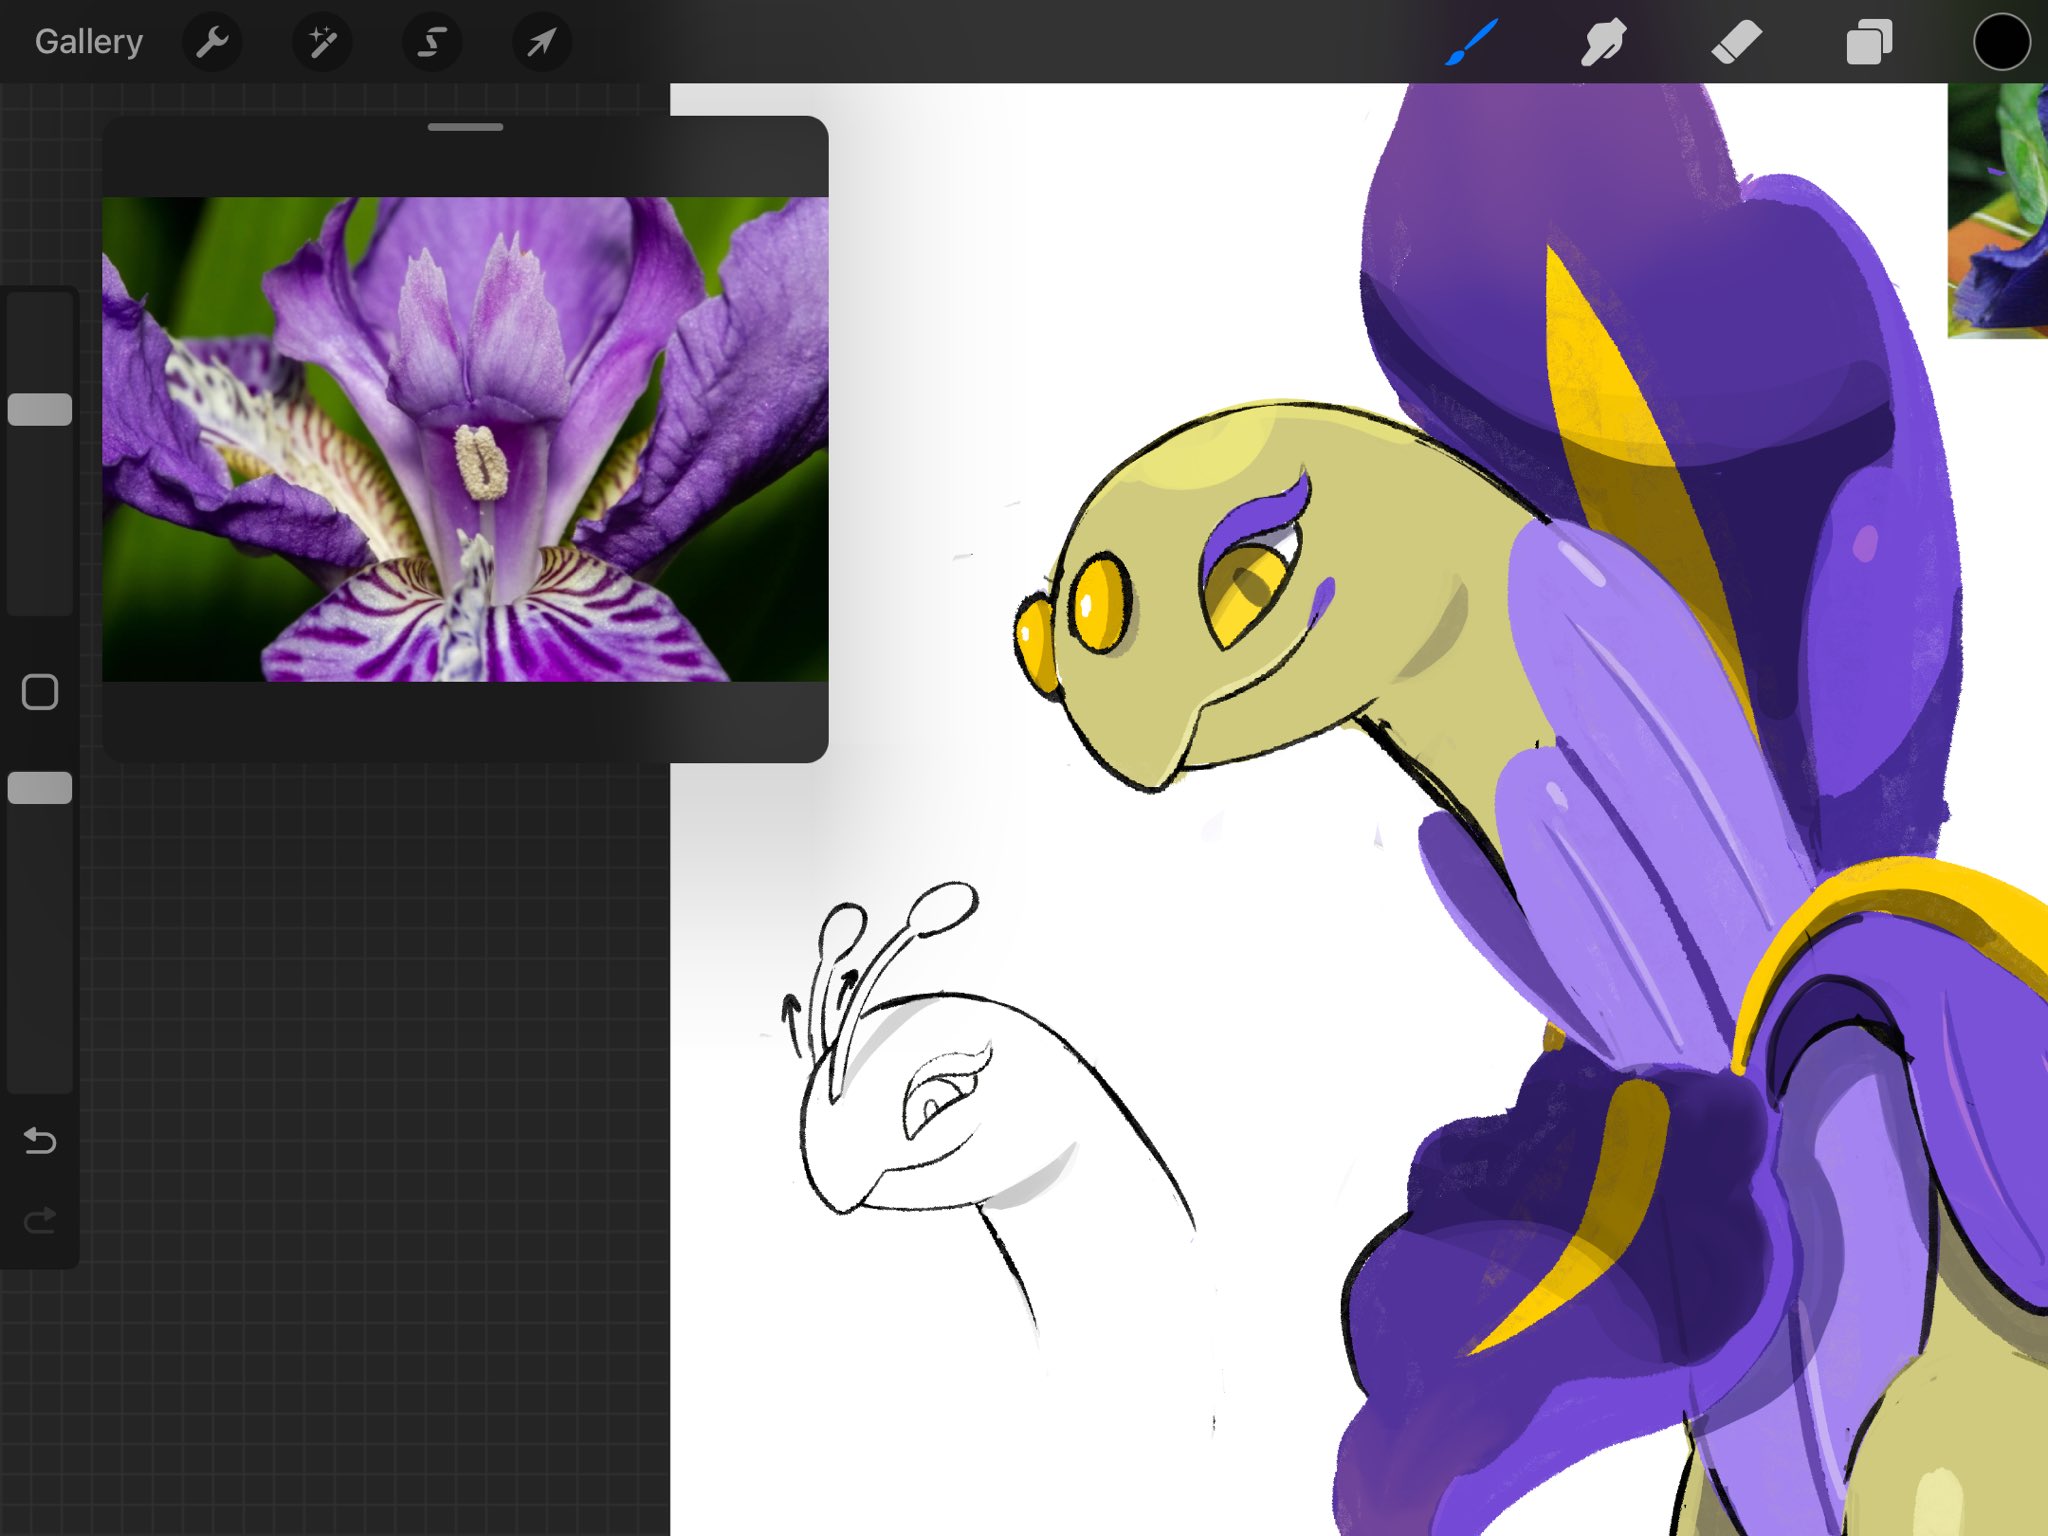The width and height of the screenshot is (2048, 1536).
Task: Tap the Undo arrow
Action: (40, 1140)
